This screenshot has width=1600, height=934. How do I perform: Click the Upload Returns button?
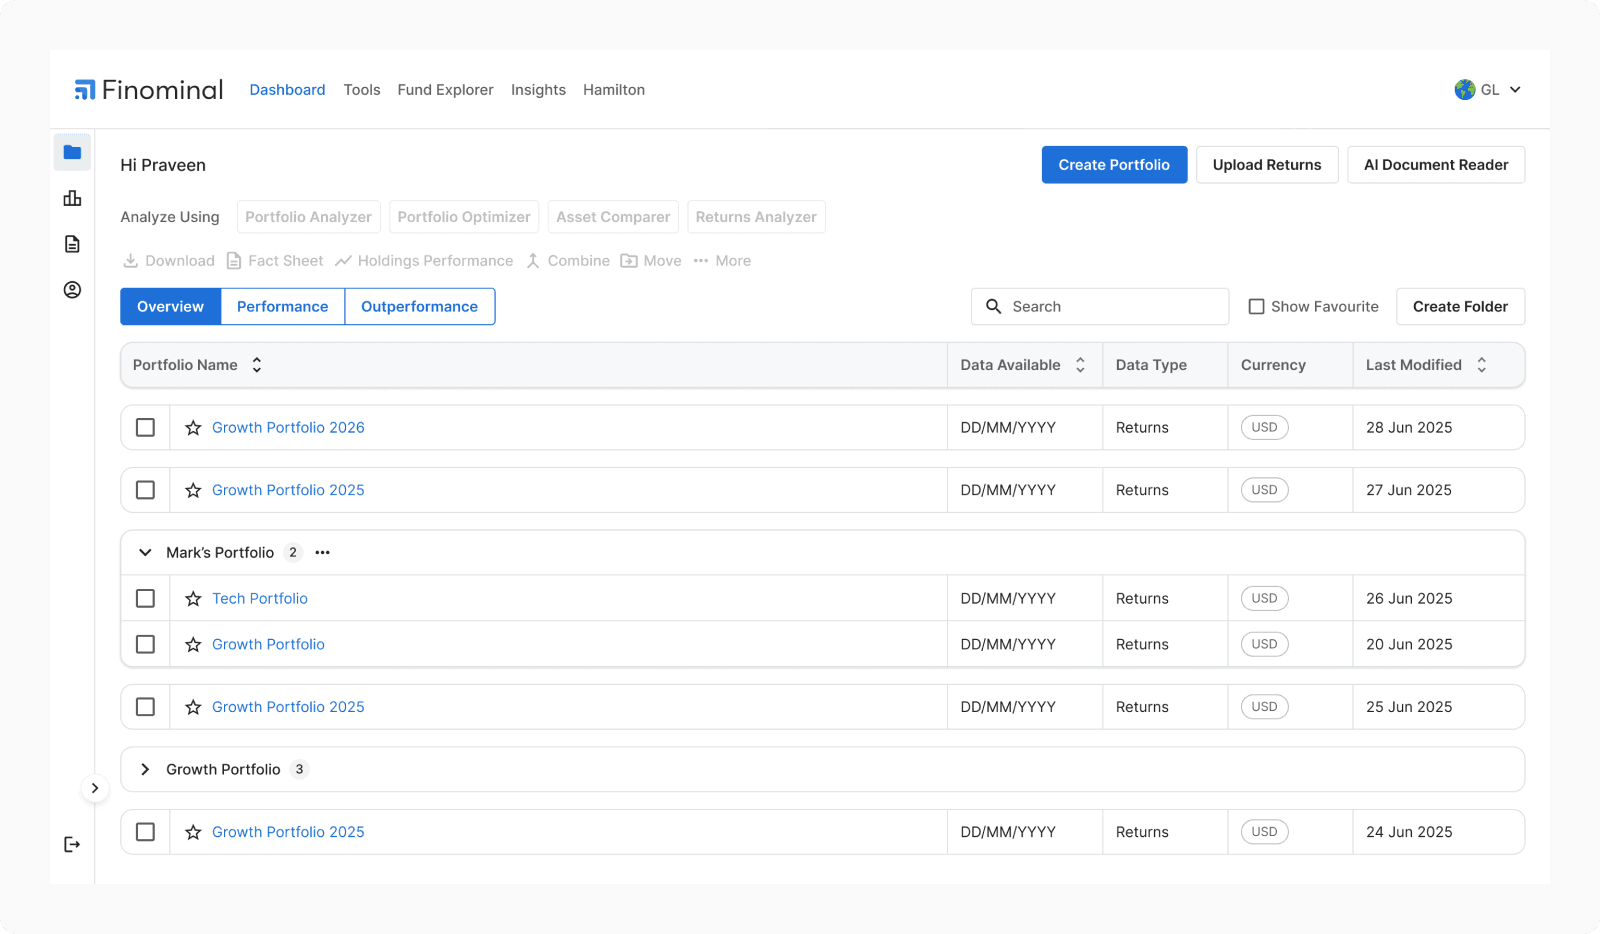[1267, 165]
